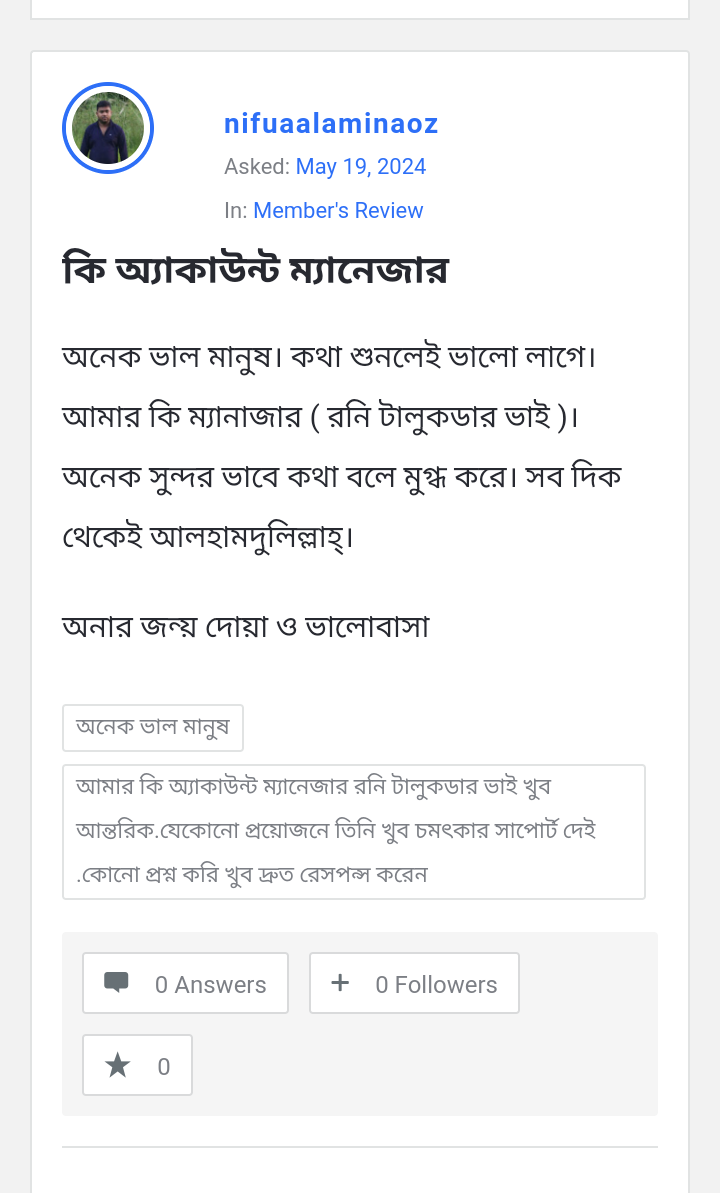Viewport: 720px width, 1193px height.
Task: Open the nifuaalaminaoz profile picture
Action: tap(108, 128)
